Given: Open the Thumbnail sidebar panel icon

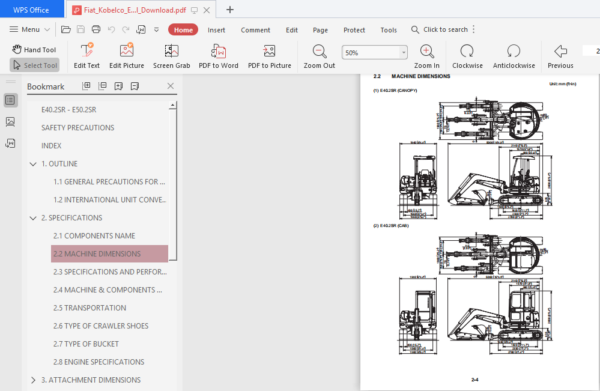Looking at the screenshot, I should (x=10, y=122).
